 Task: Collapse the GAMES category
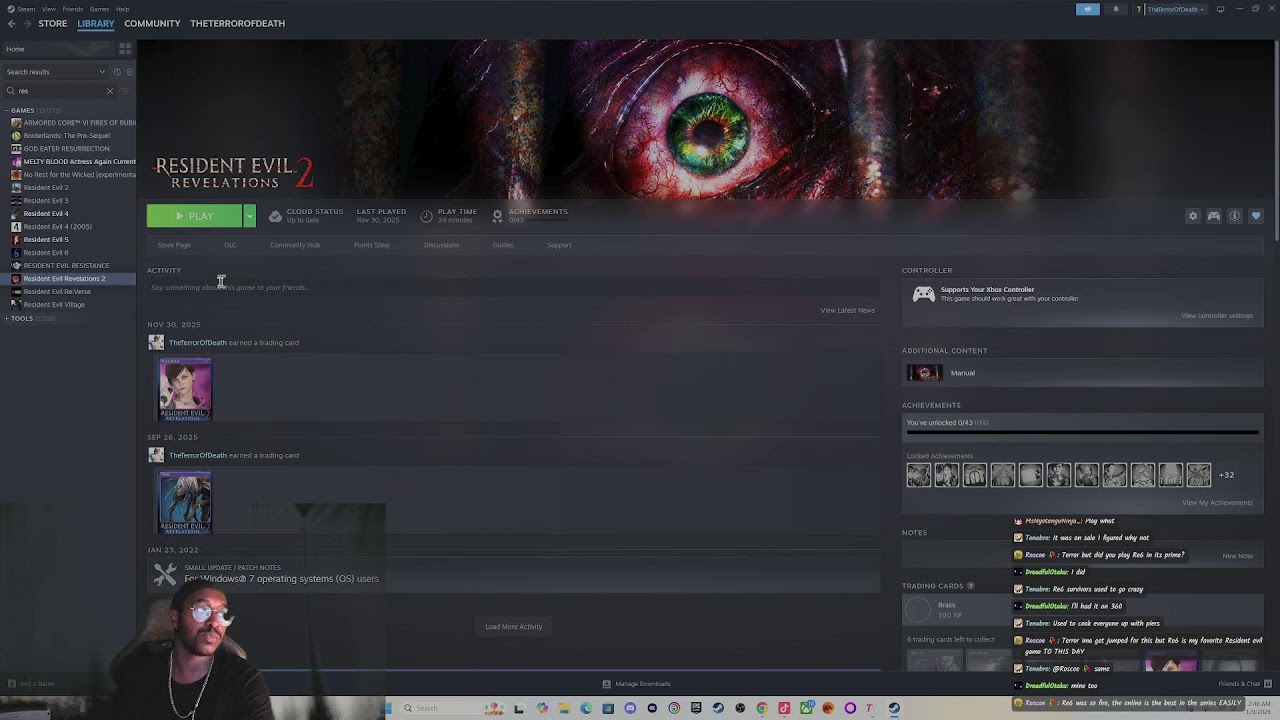6,110
